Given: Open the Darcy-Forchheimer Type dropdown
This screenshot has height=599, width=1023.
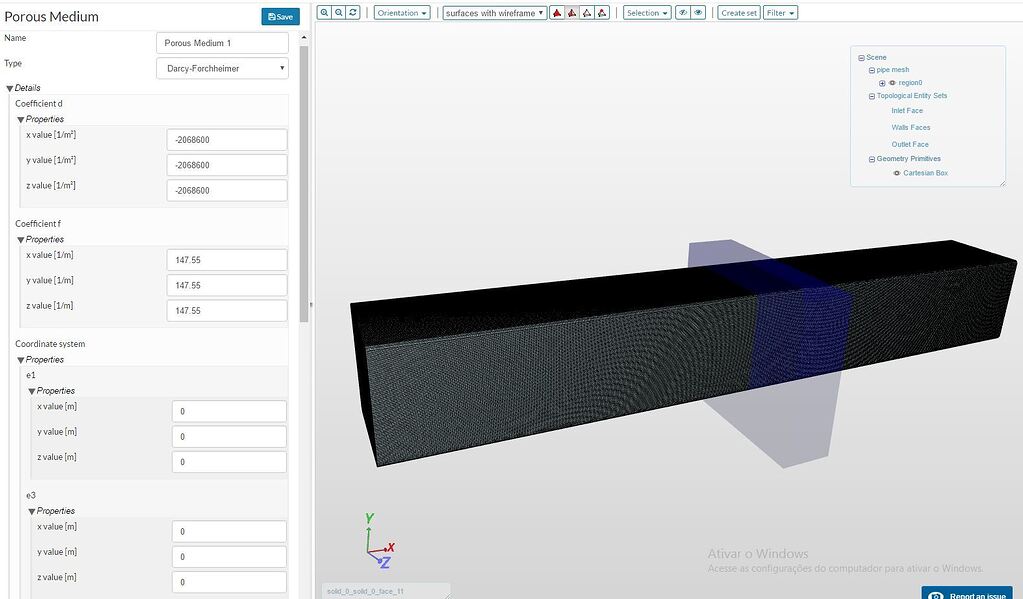Looking at the screenshot, I should click(x=220, y=67).
